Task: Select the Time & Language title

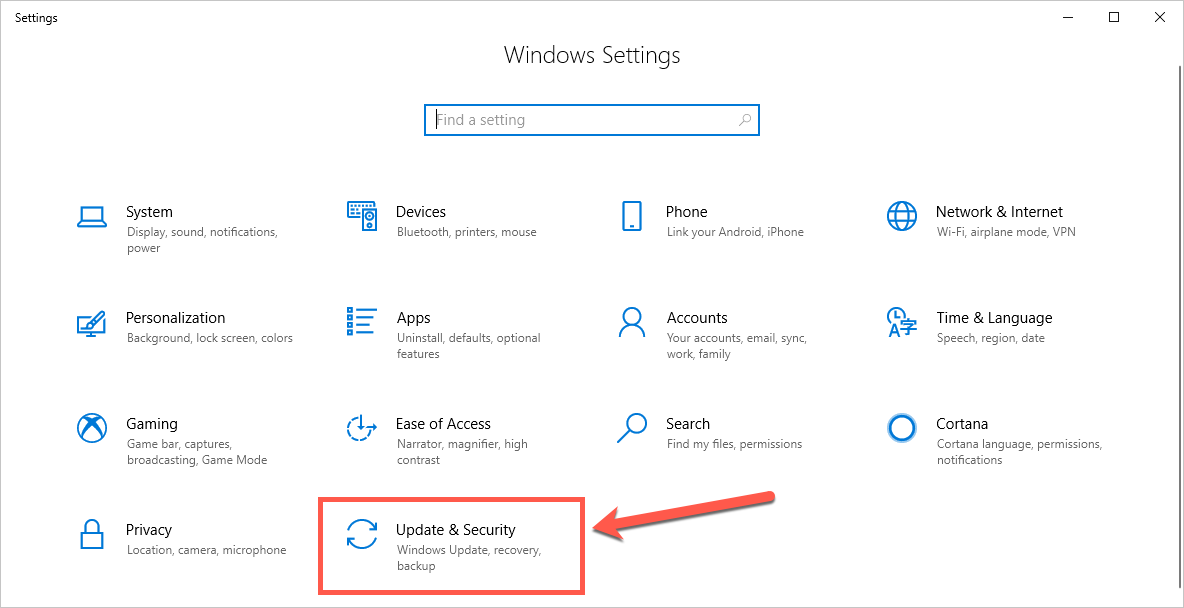Action: pyautogui.click(x=994, y=318)
